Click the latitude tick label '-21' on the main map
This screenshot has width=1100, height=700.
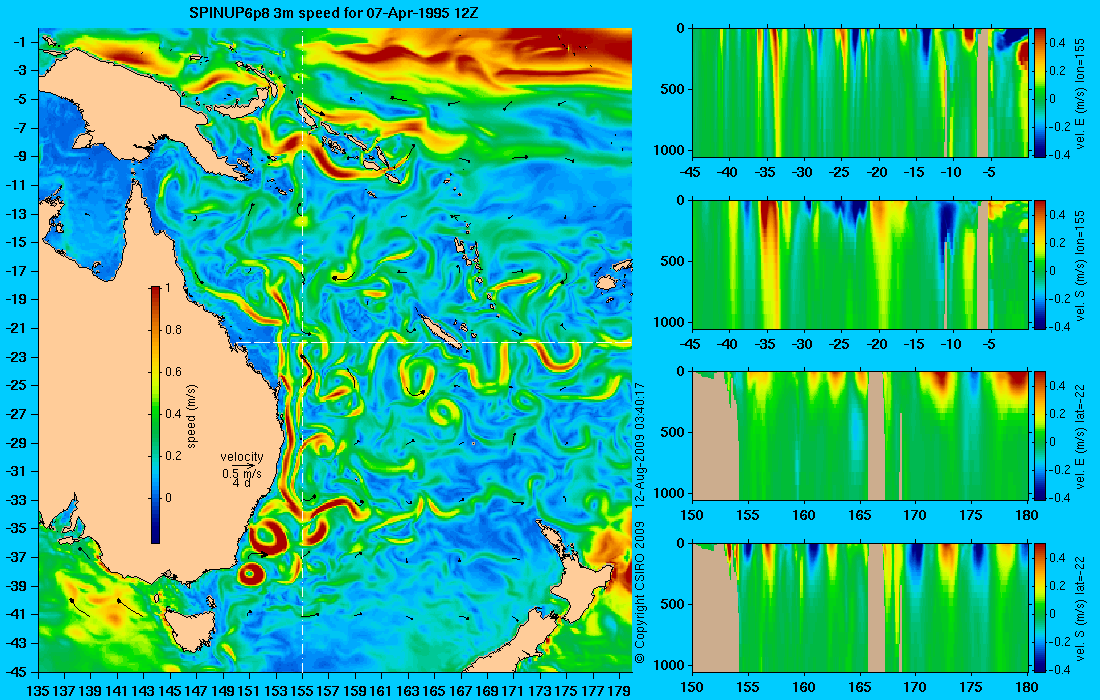(17, 328)
